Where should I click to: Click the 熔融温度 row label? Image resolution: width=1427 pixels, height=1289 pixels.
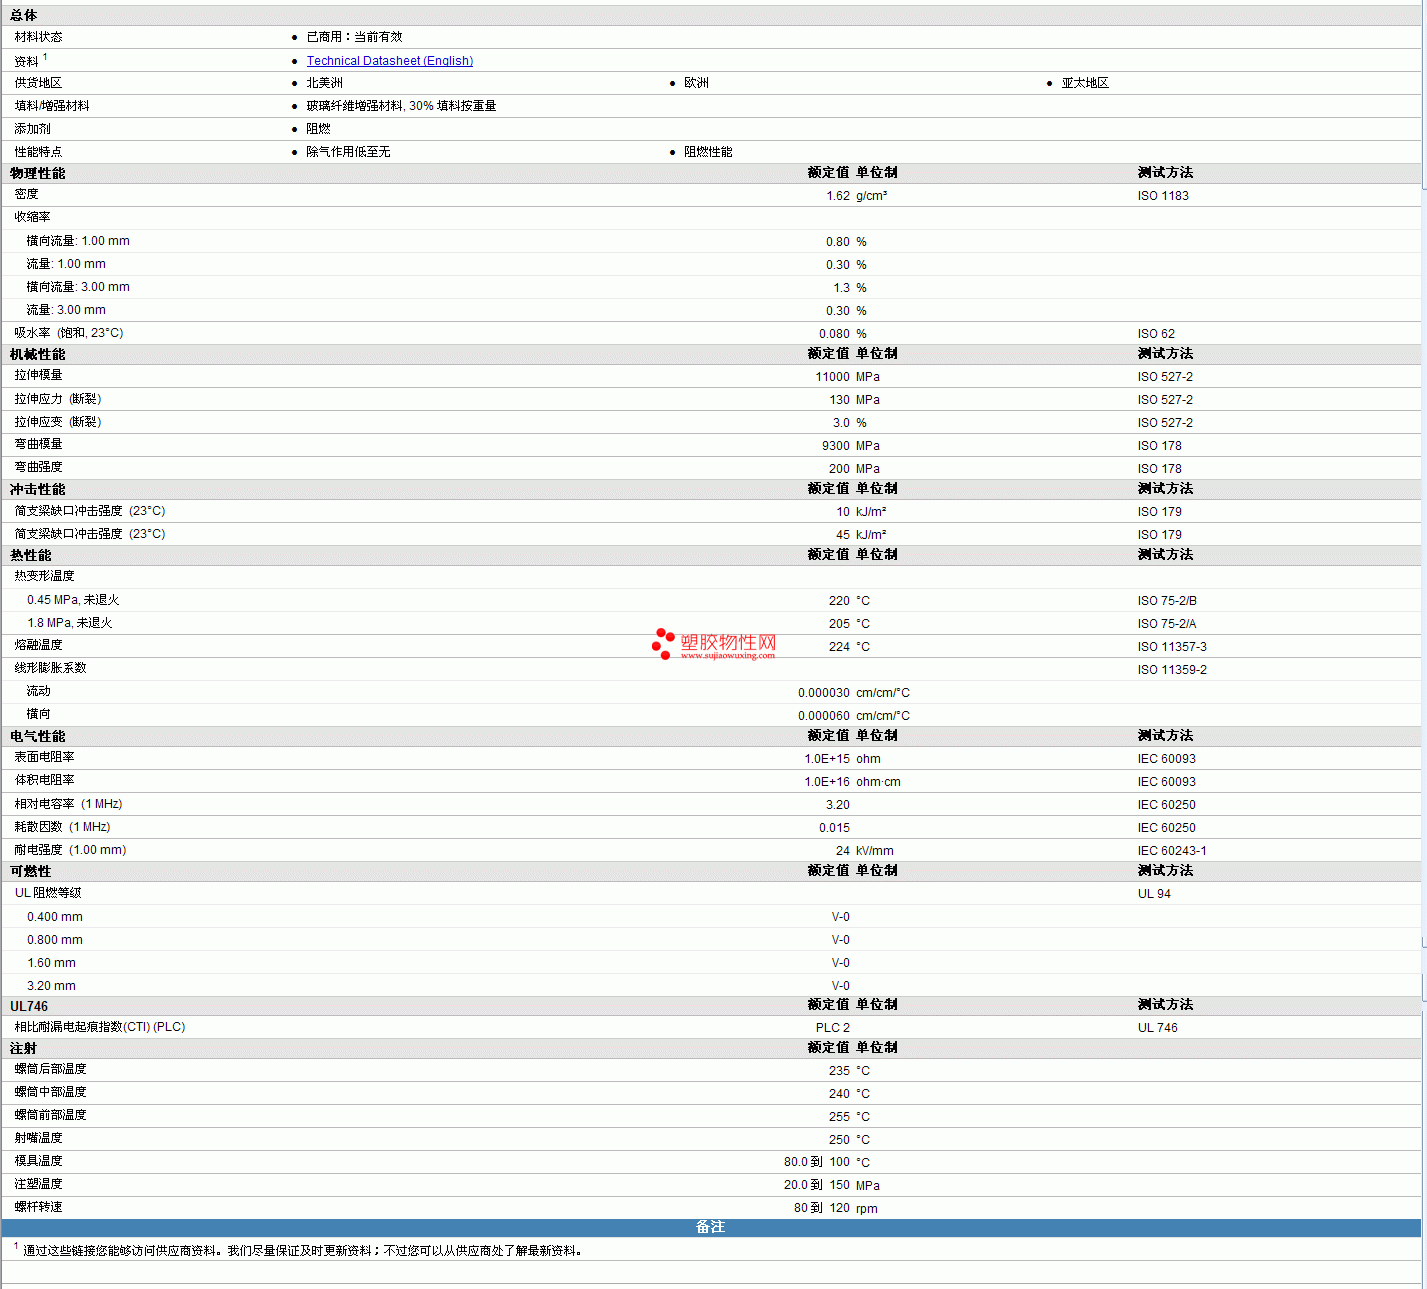[38, 645]
